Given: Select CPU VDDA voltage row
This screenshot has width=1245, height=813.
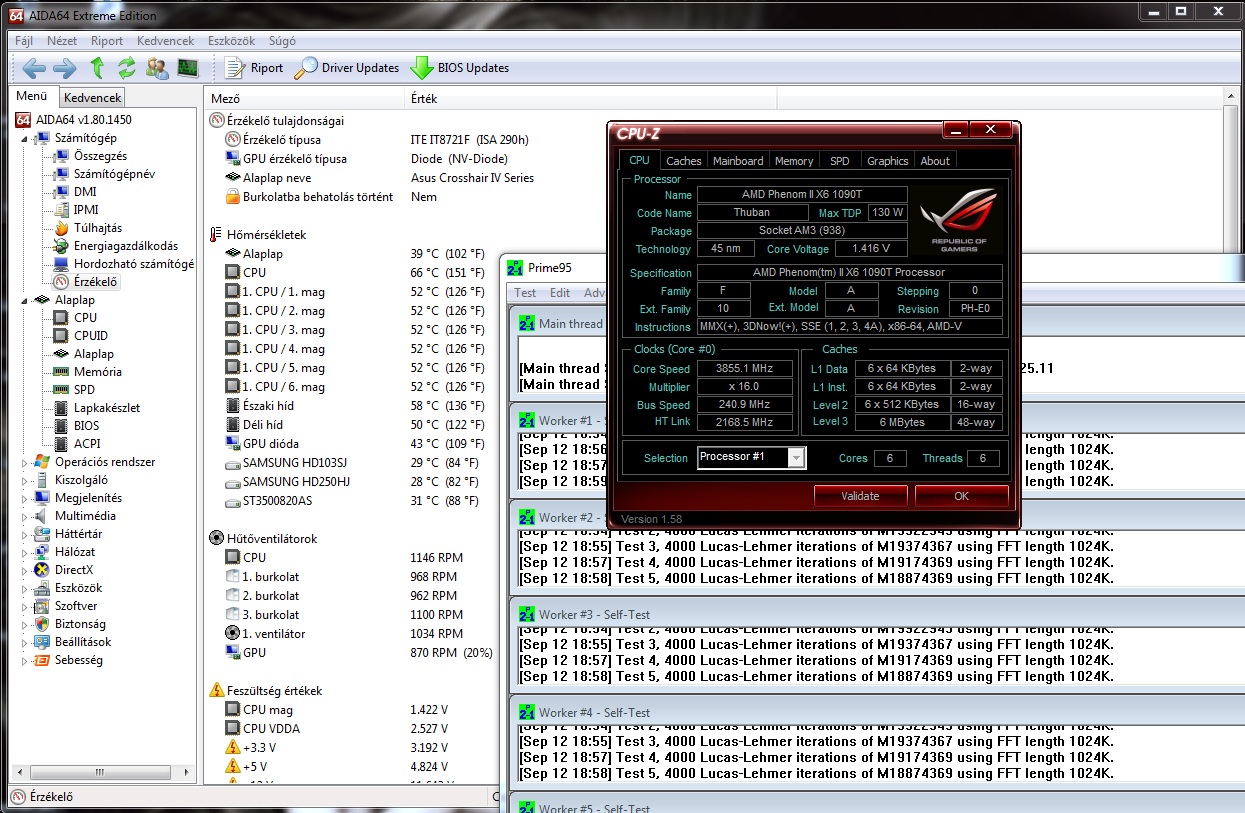Looking at the screenshot, I should [x=336, y=728].
